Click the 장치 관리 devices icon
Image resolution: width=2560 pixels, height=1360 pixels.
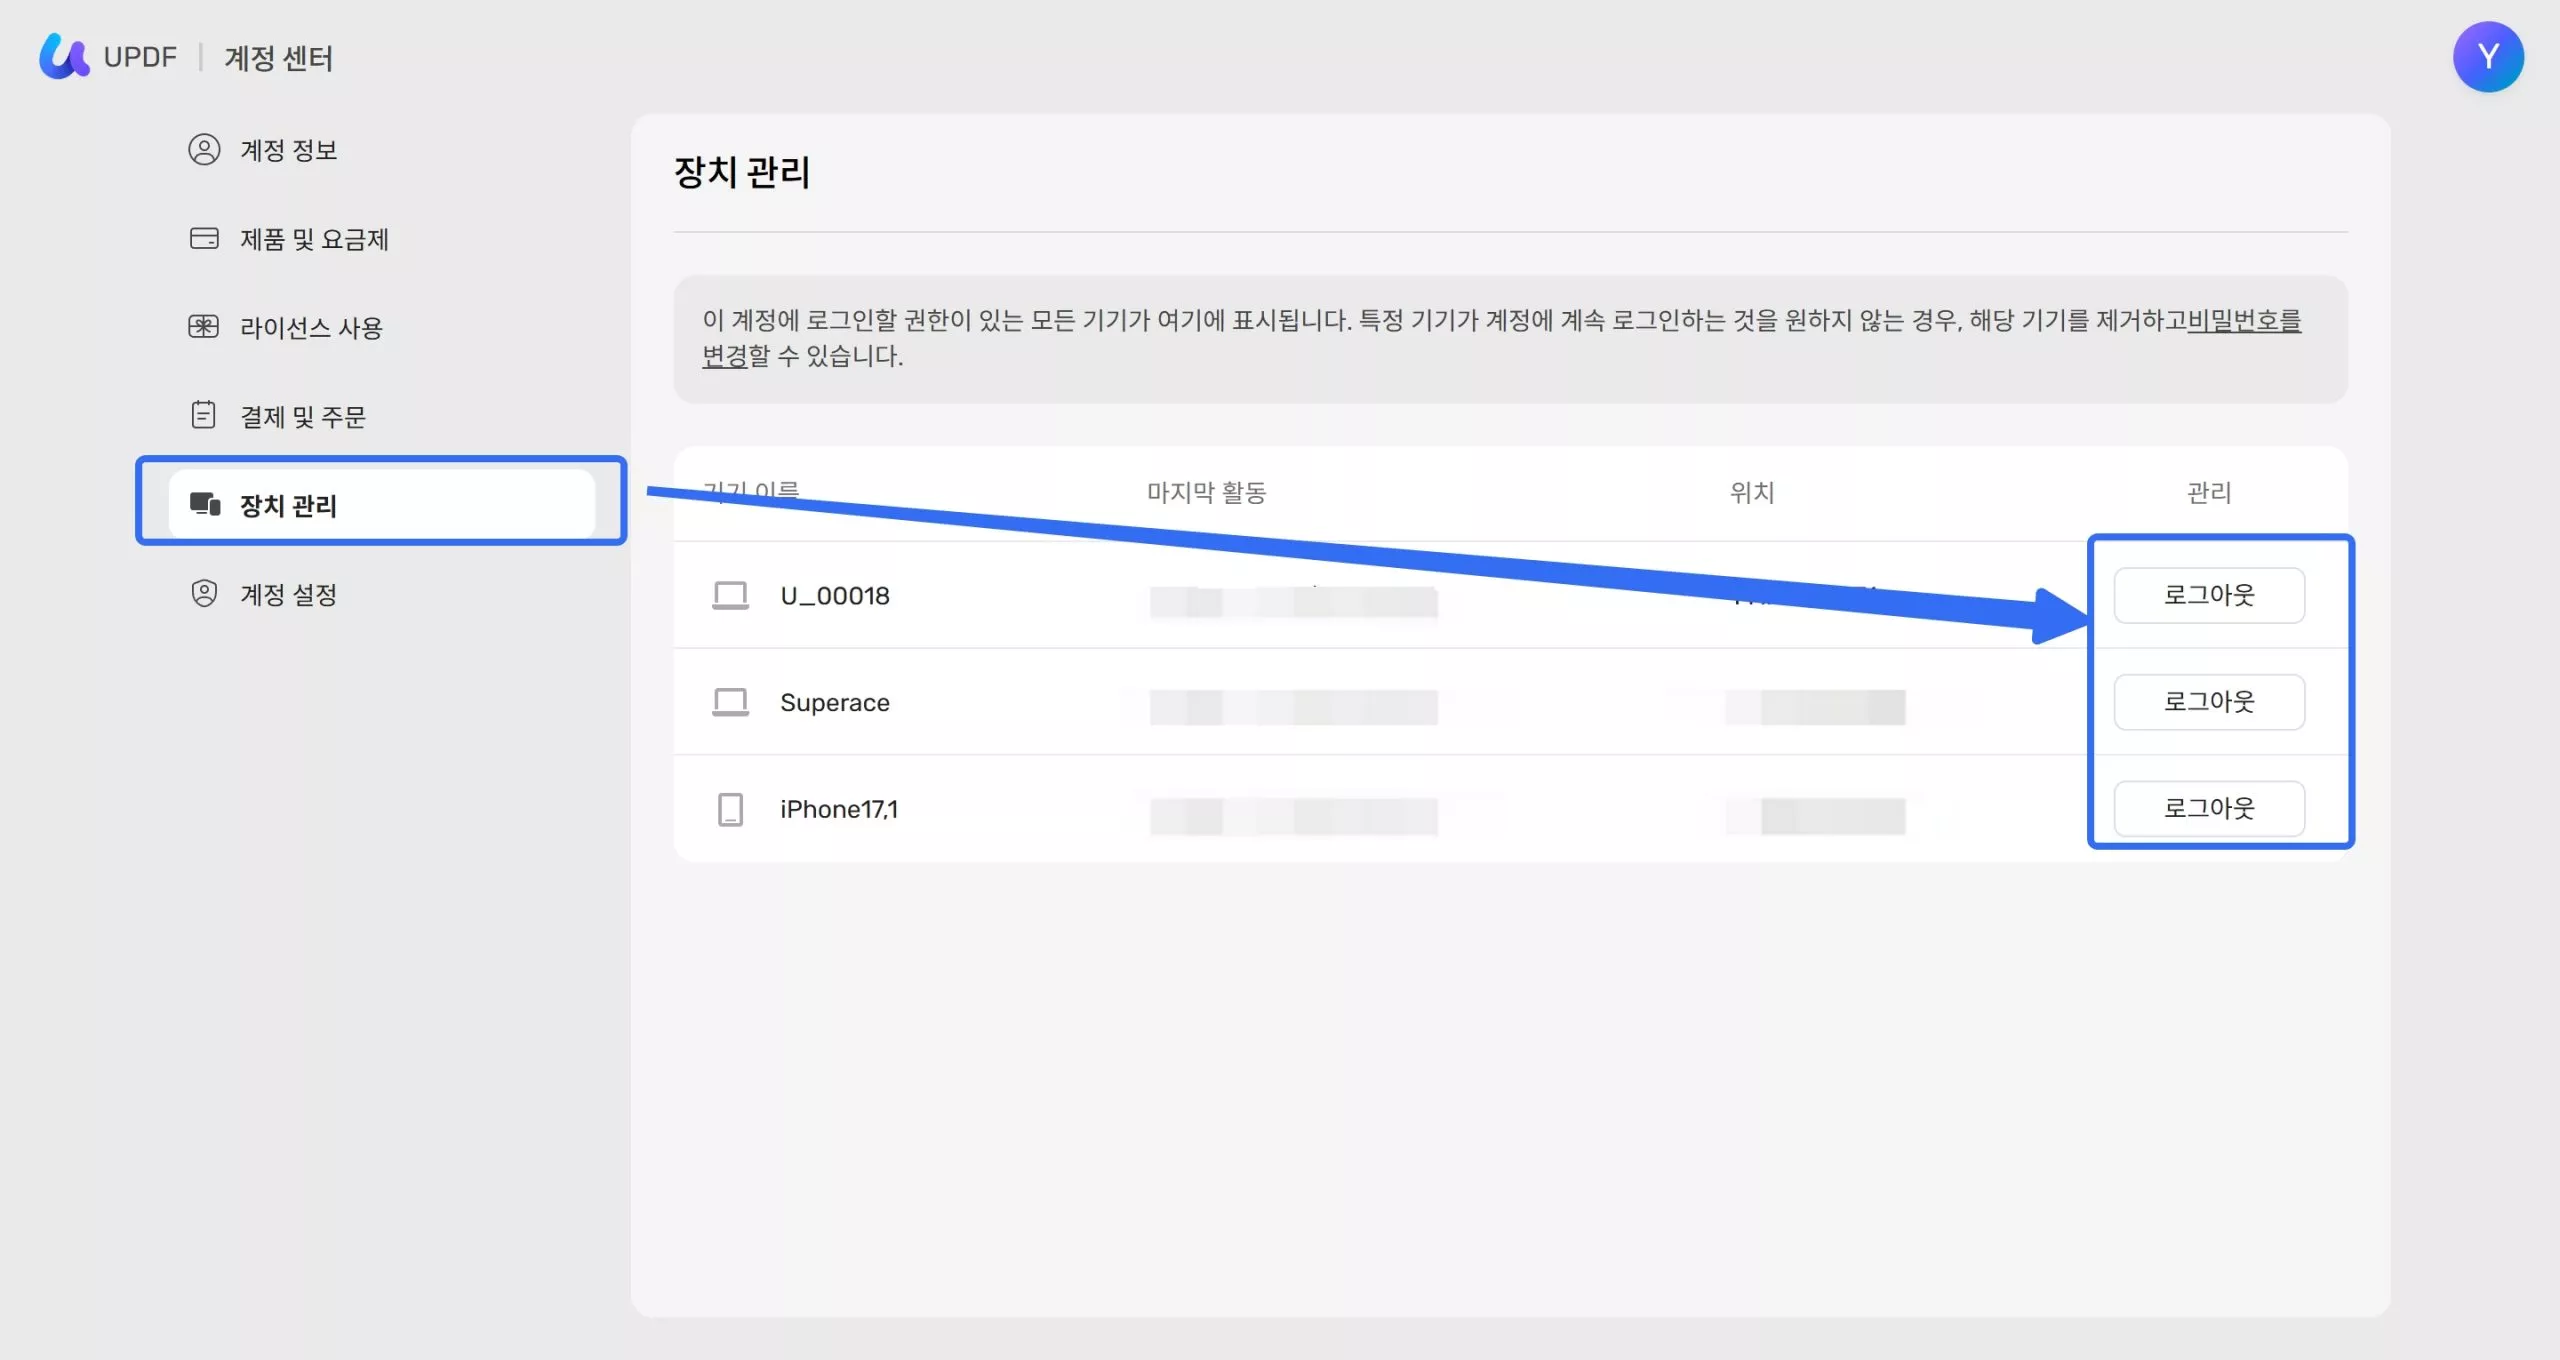point(205,504)
